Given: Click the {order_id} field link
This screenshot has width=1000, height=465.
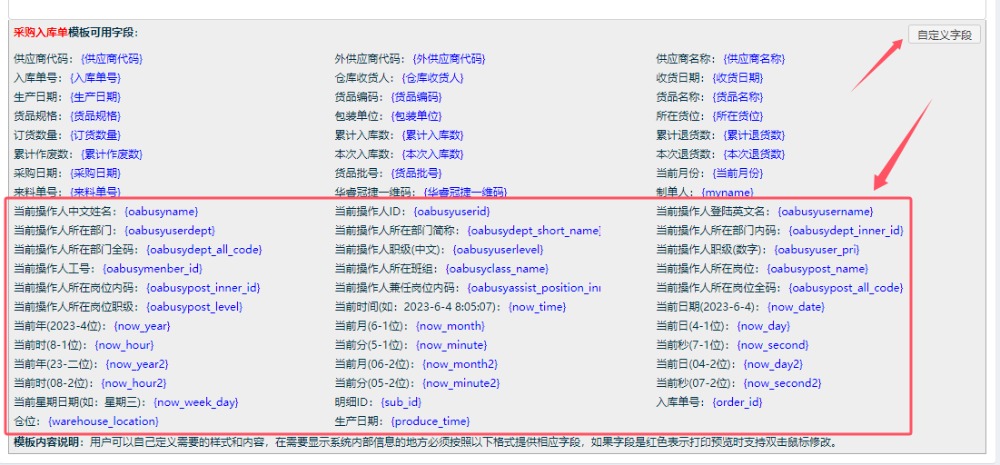Looking at the screenshot, I should click(736, 402).
